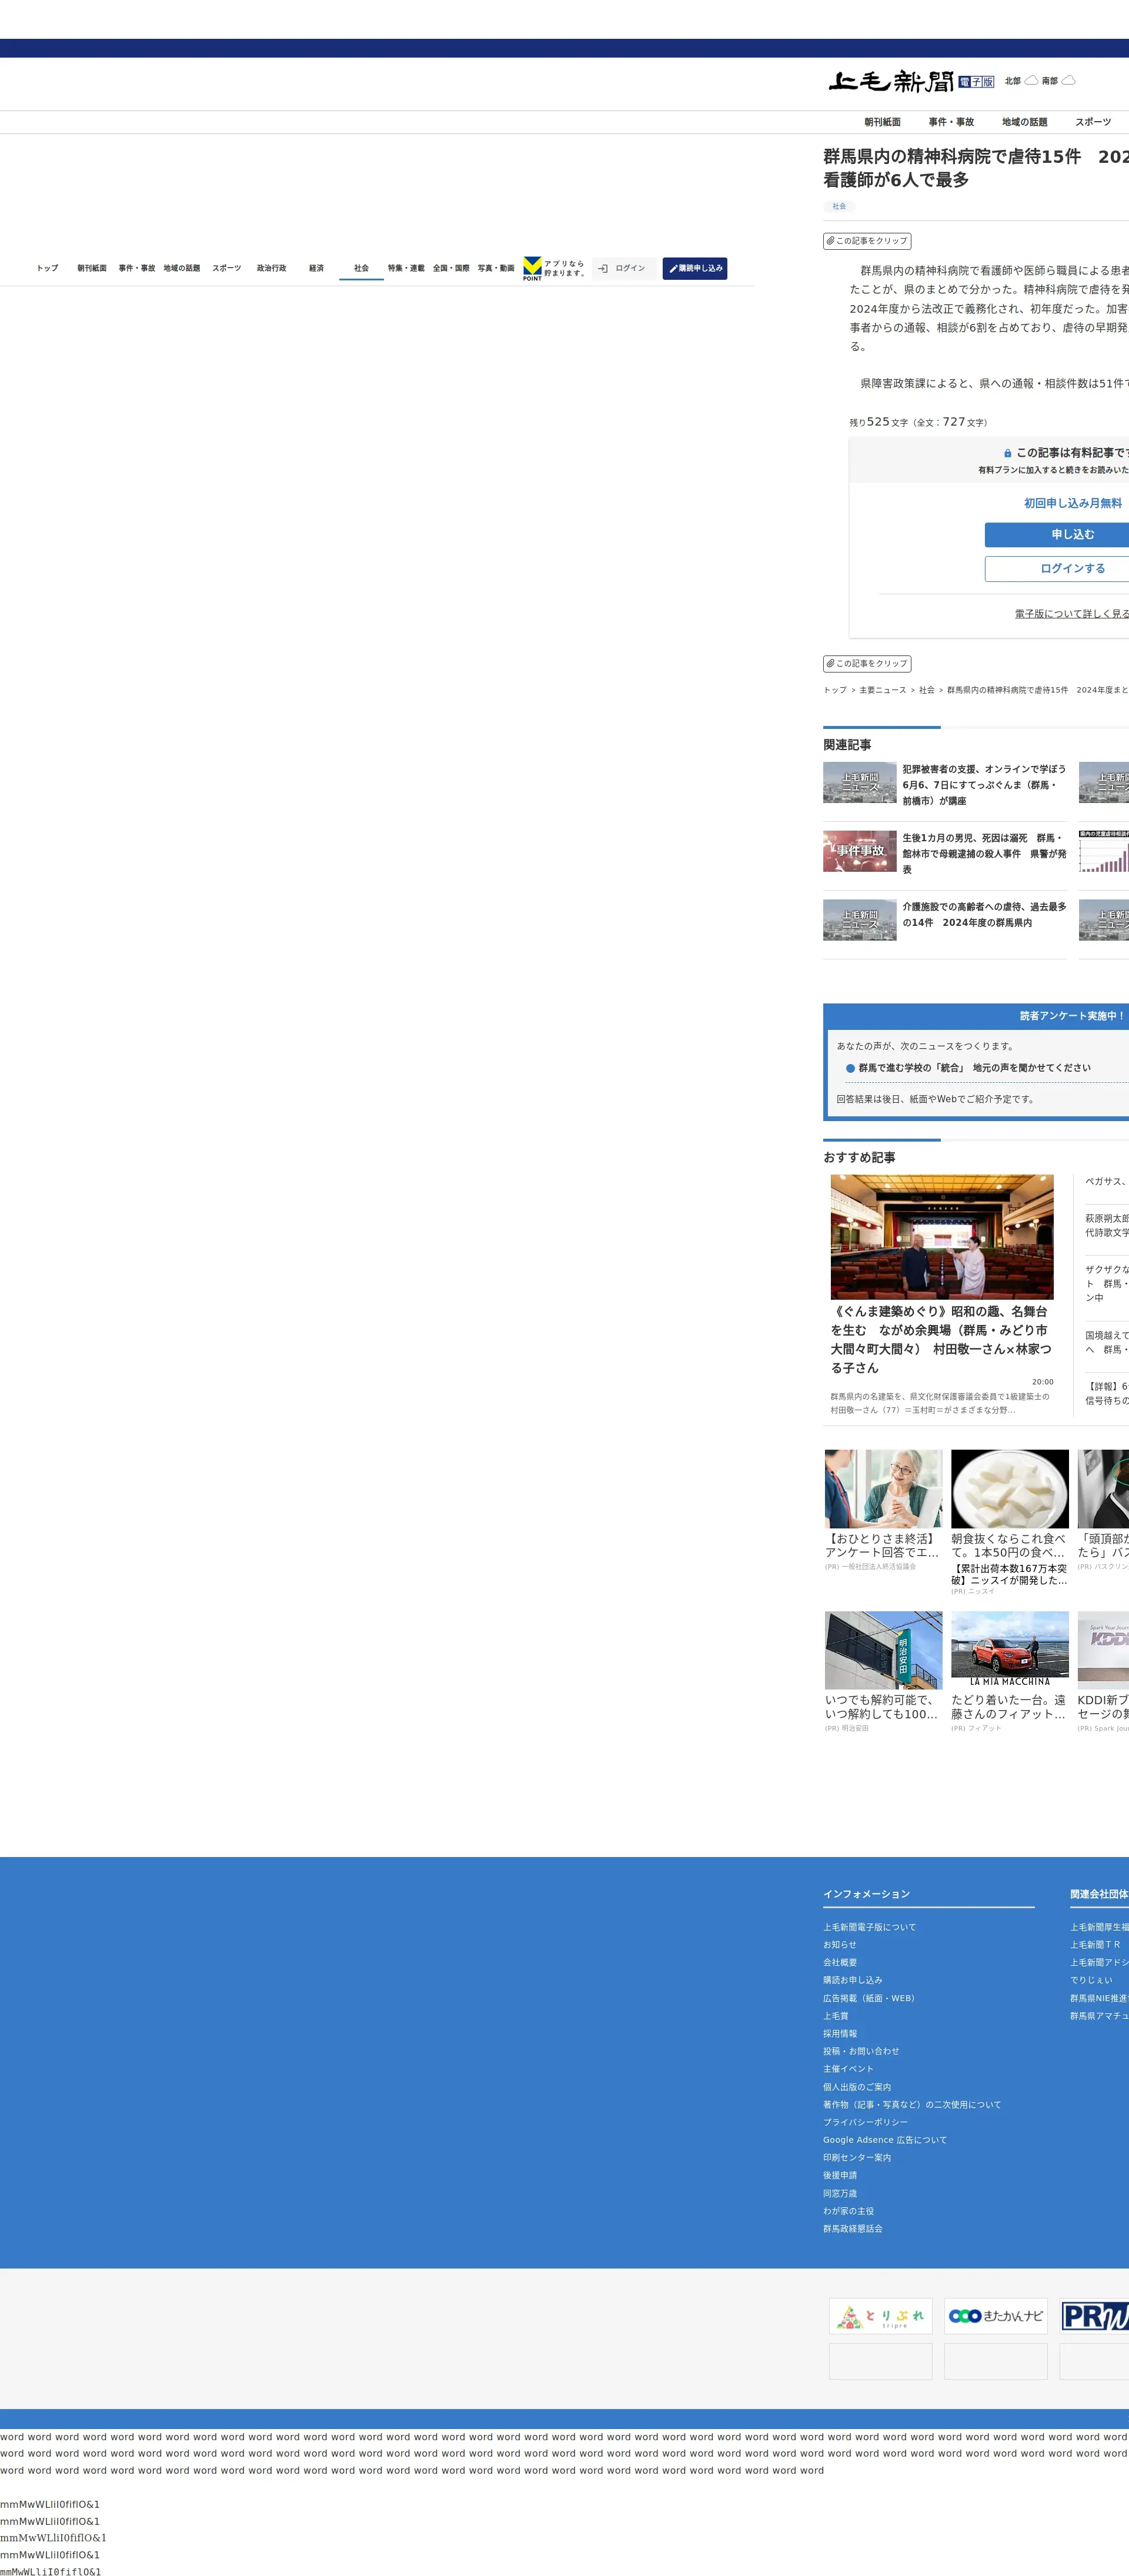1129x2576 pixels.
Task: Open footer link 群馬政経懇話会
Action: point(853,2229)
